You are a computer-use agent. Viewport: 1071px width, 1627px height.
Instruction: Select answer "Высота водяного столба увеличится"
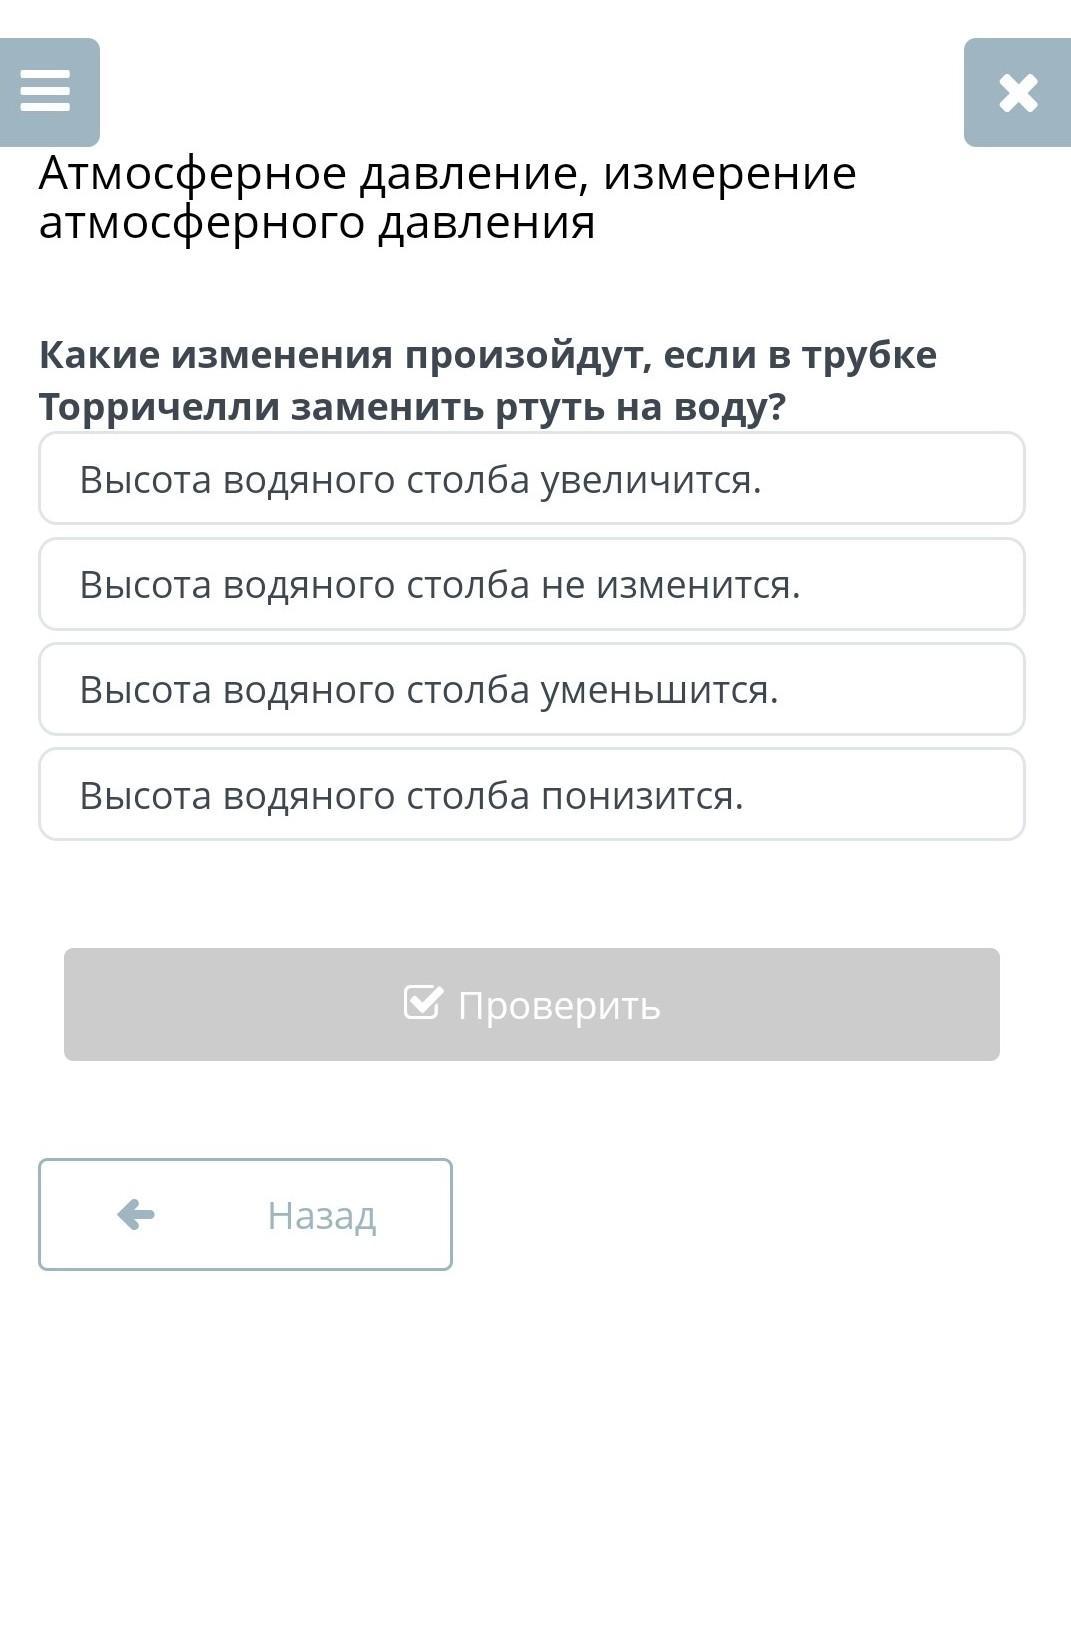click(x=531, y=479)
